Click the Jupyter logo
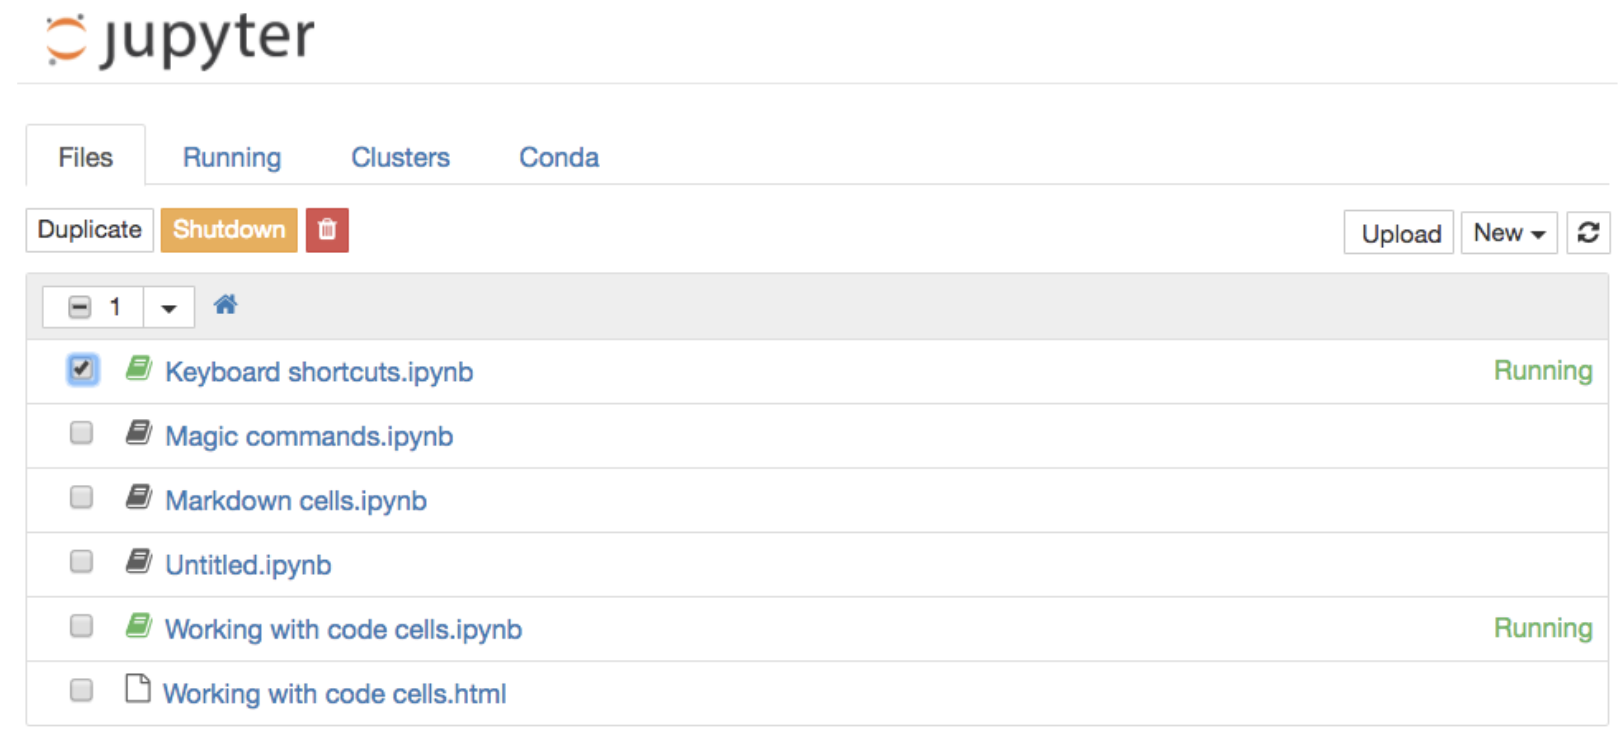Image resolution: width=1620 pixels, height=732 pixels. tap(180, 39)
